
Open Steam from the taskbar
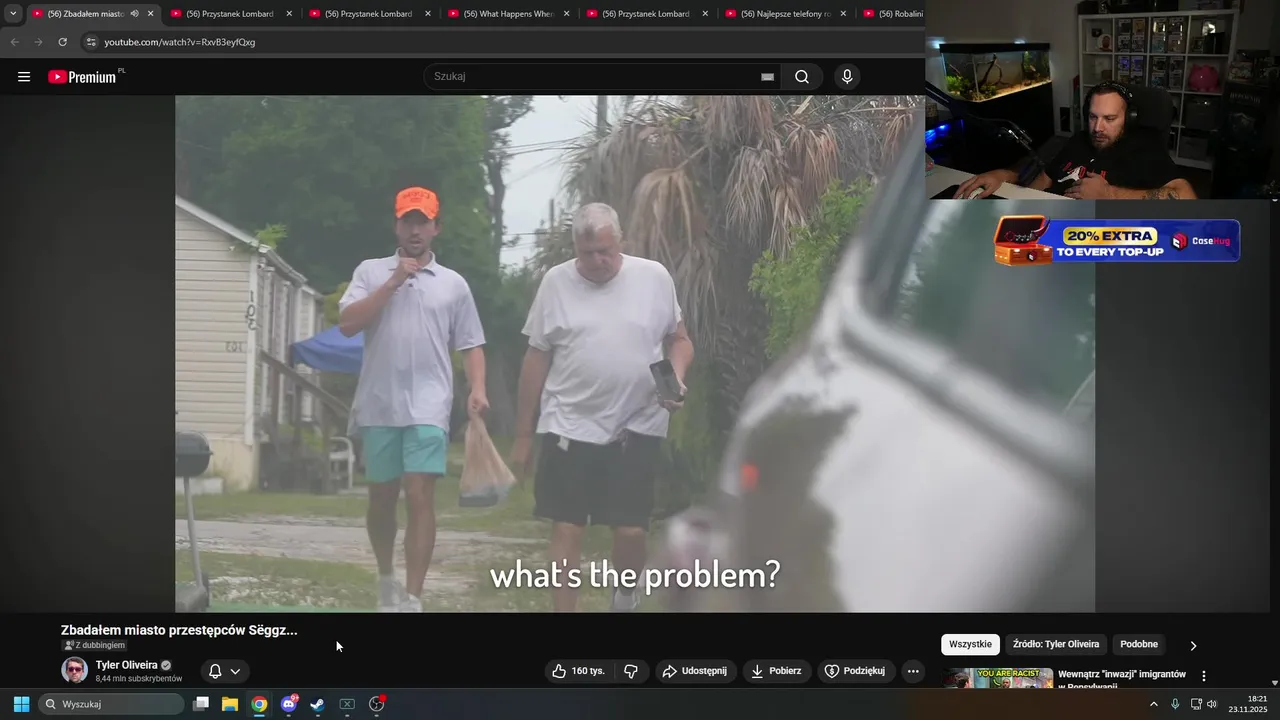click(x=318, y=704)
